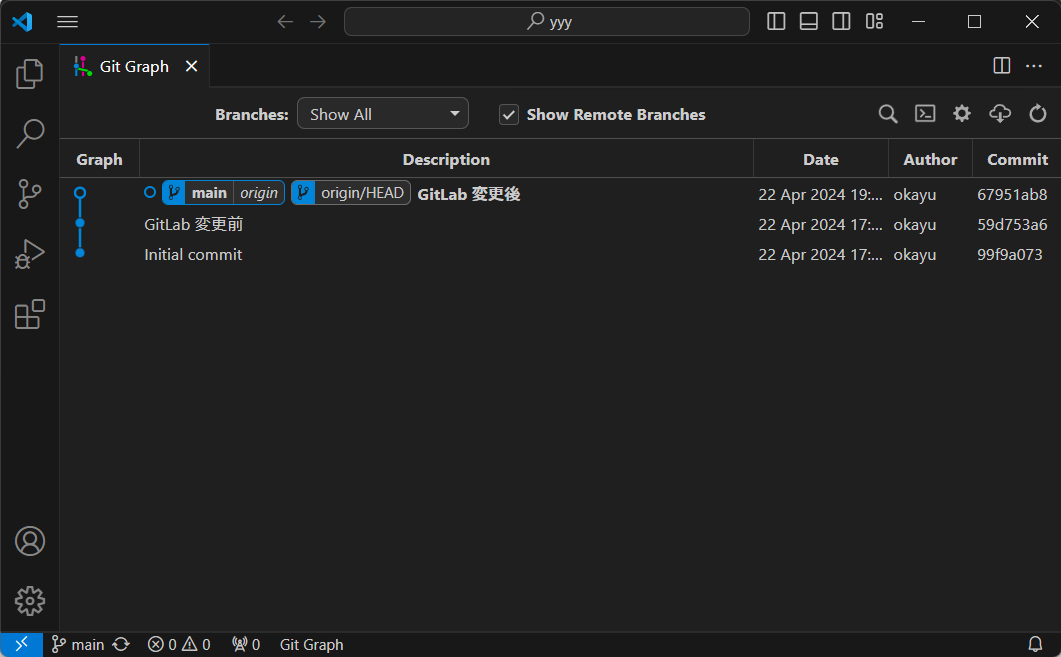Fetch from remote using the cloud download icon
The image size is (1061, 657).
[x=999, y=113]
